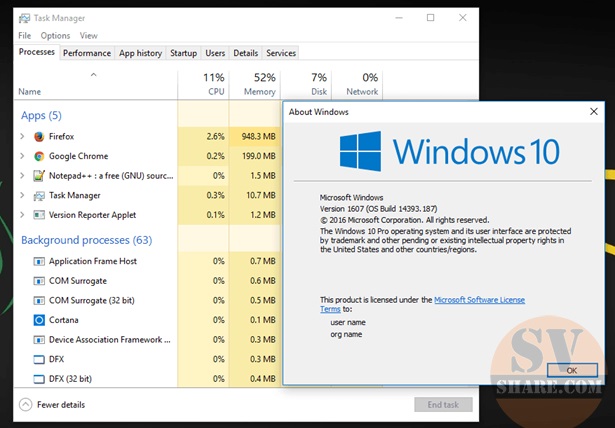The image size is (615, 428).
Task: Click OK in the About Windows dialog
Action: point(572,370)
